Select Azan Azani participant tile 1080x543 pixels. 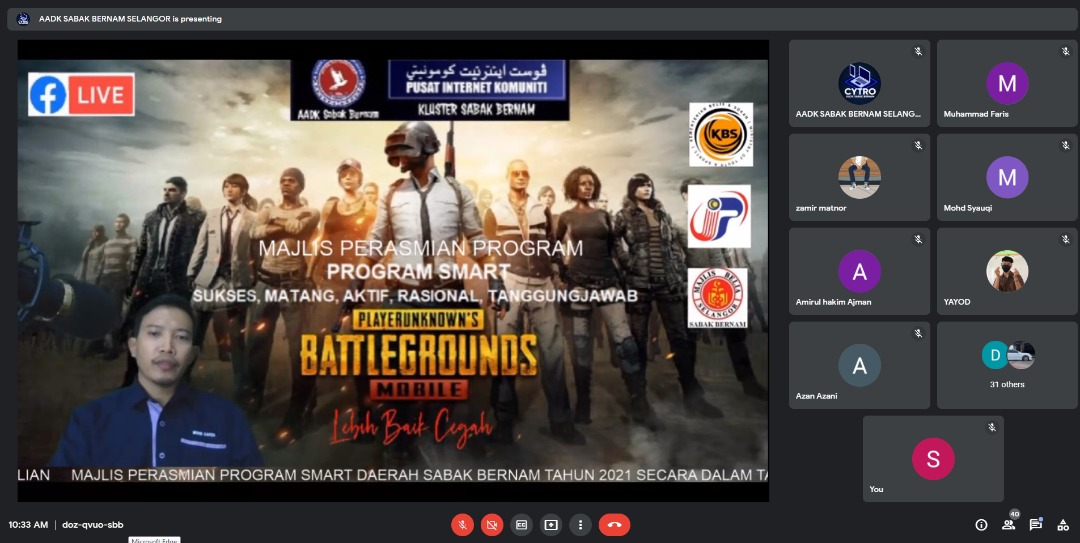(859, 365)
